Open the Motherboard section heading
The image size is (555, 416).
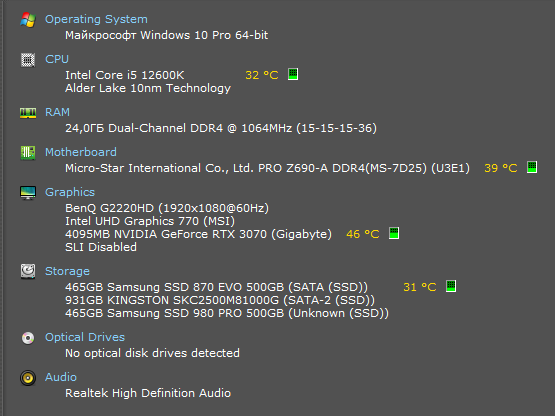click(81, 152)
